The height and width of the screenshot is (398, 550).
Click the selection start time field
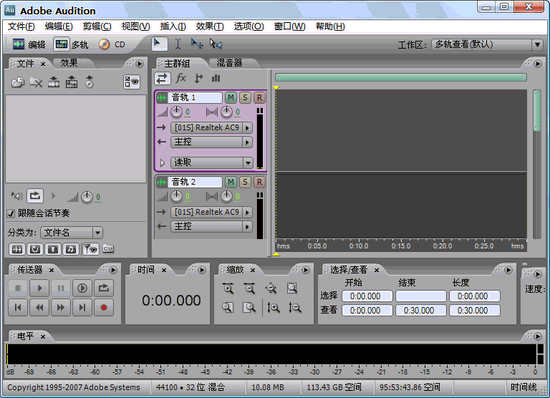pyautogui.click(x=367, y=296)
